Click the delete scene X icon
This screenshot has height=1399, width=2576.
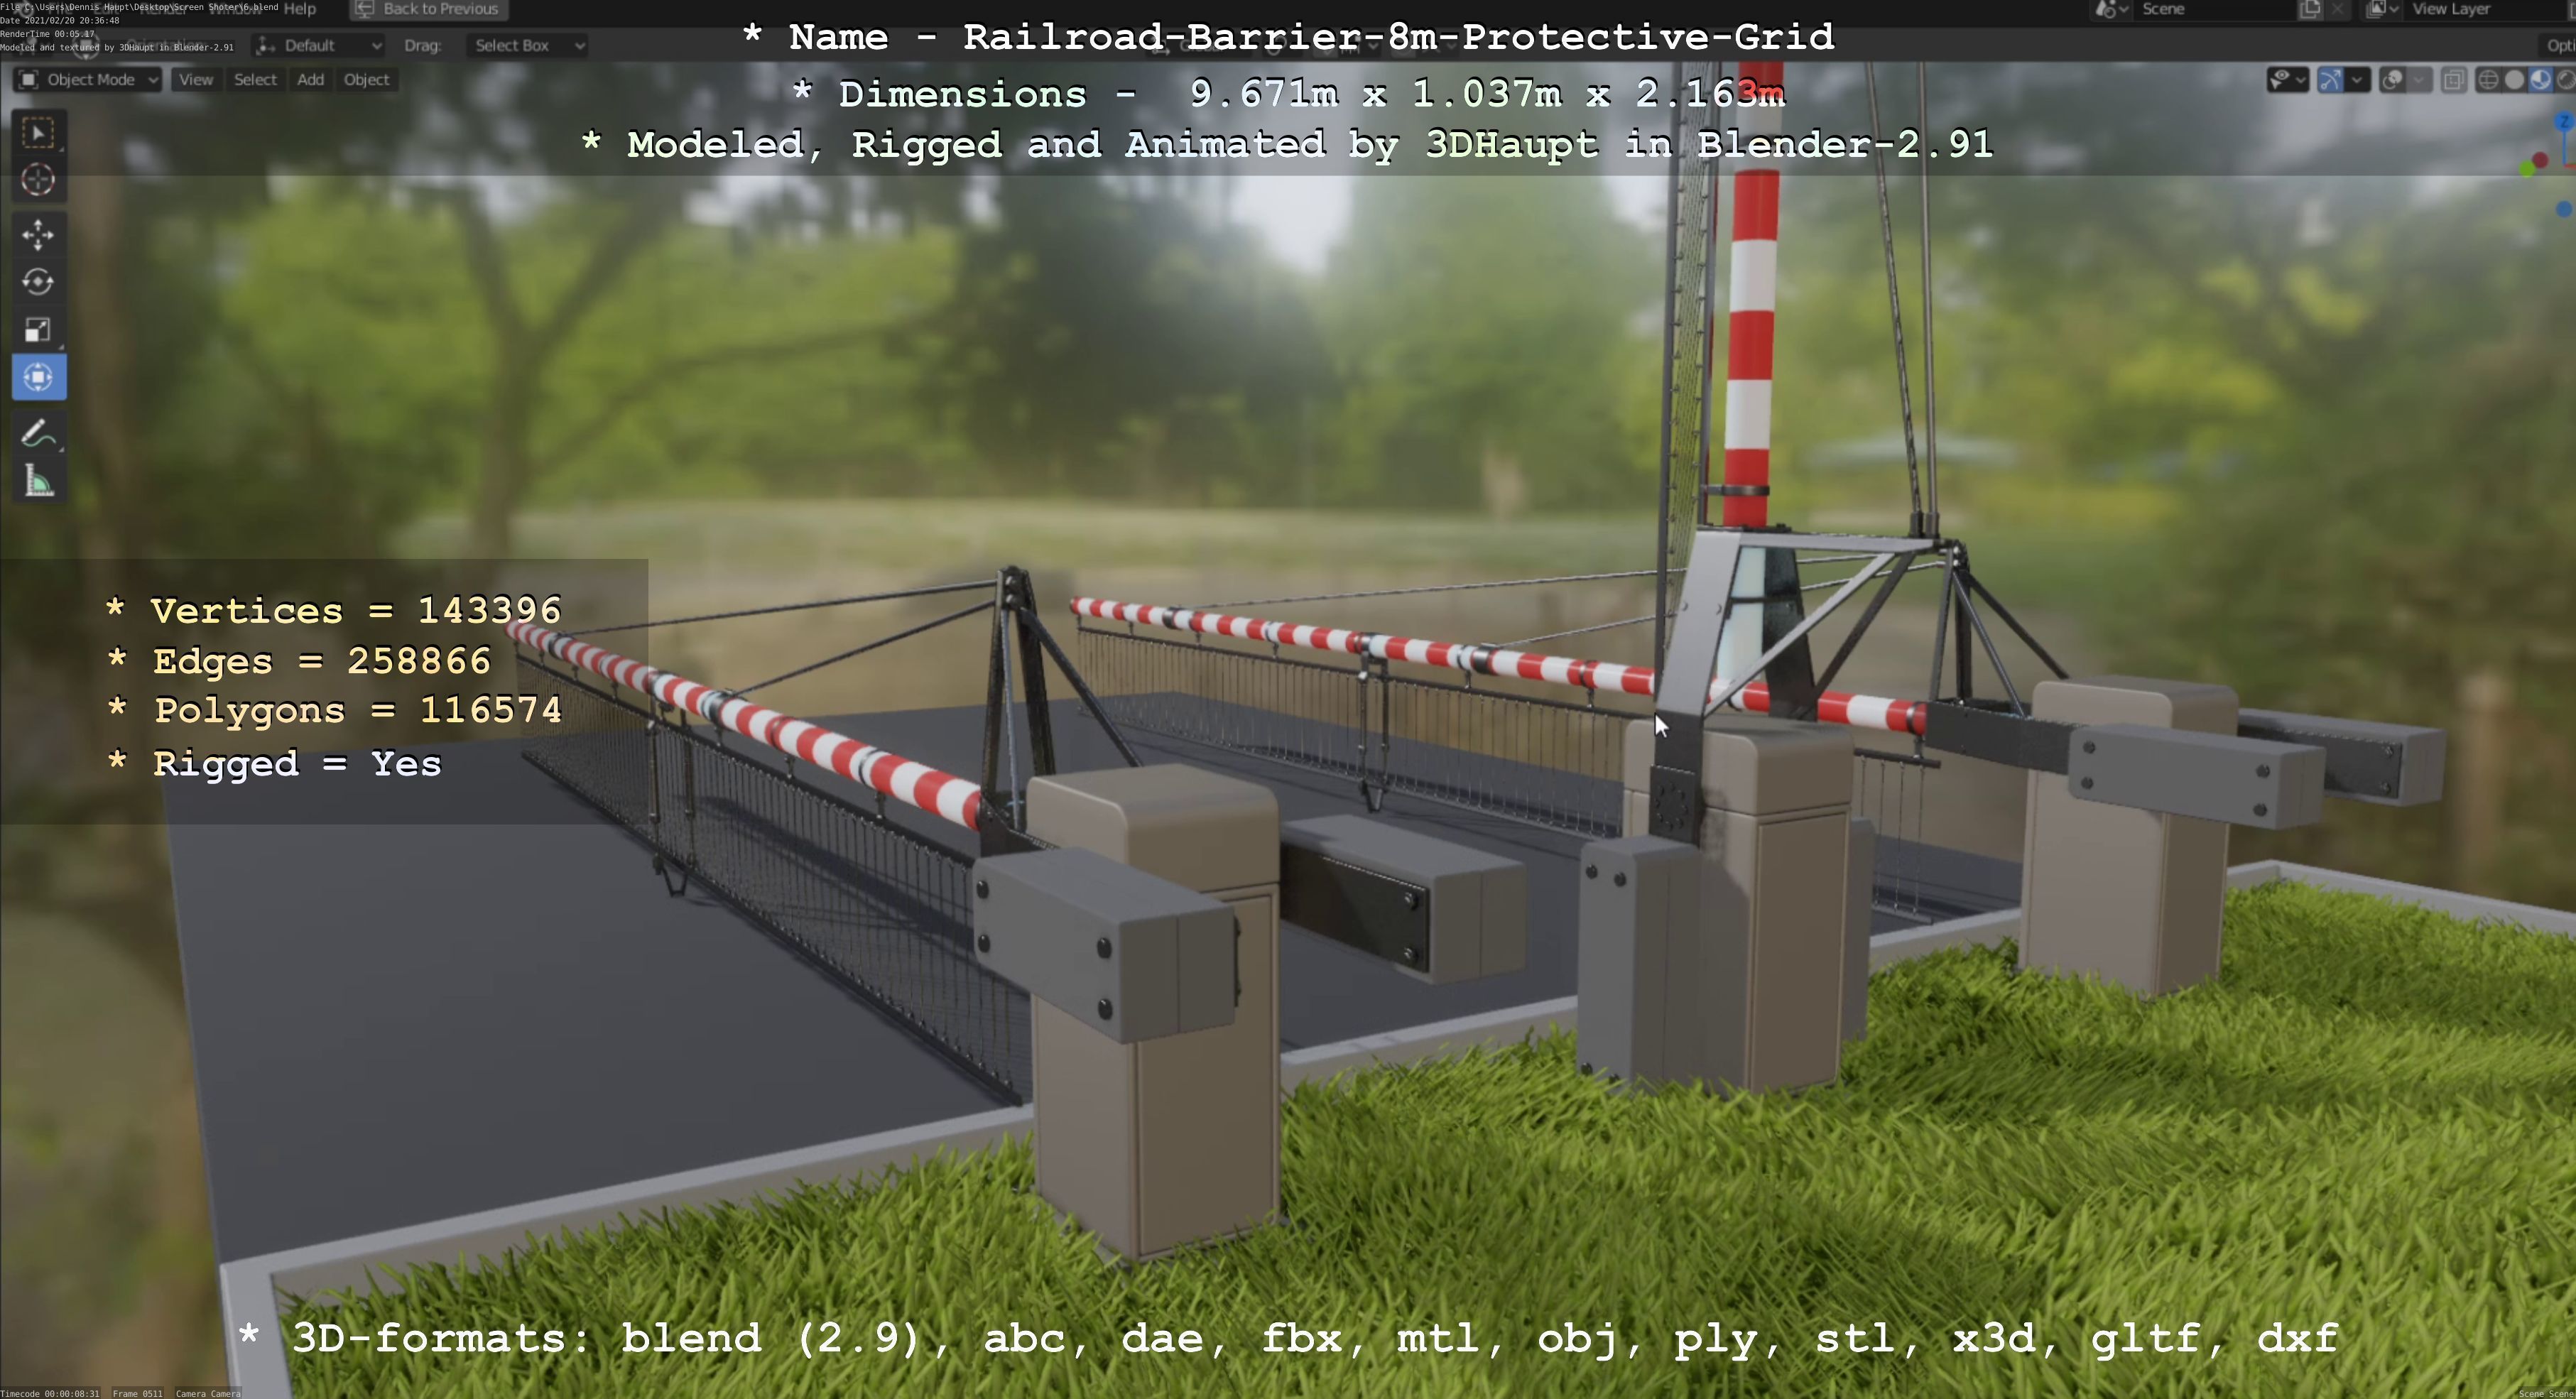coord(2337,9)
